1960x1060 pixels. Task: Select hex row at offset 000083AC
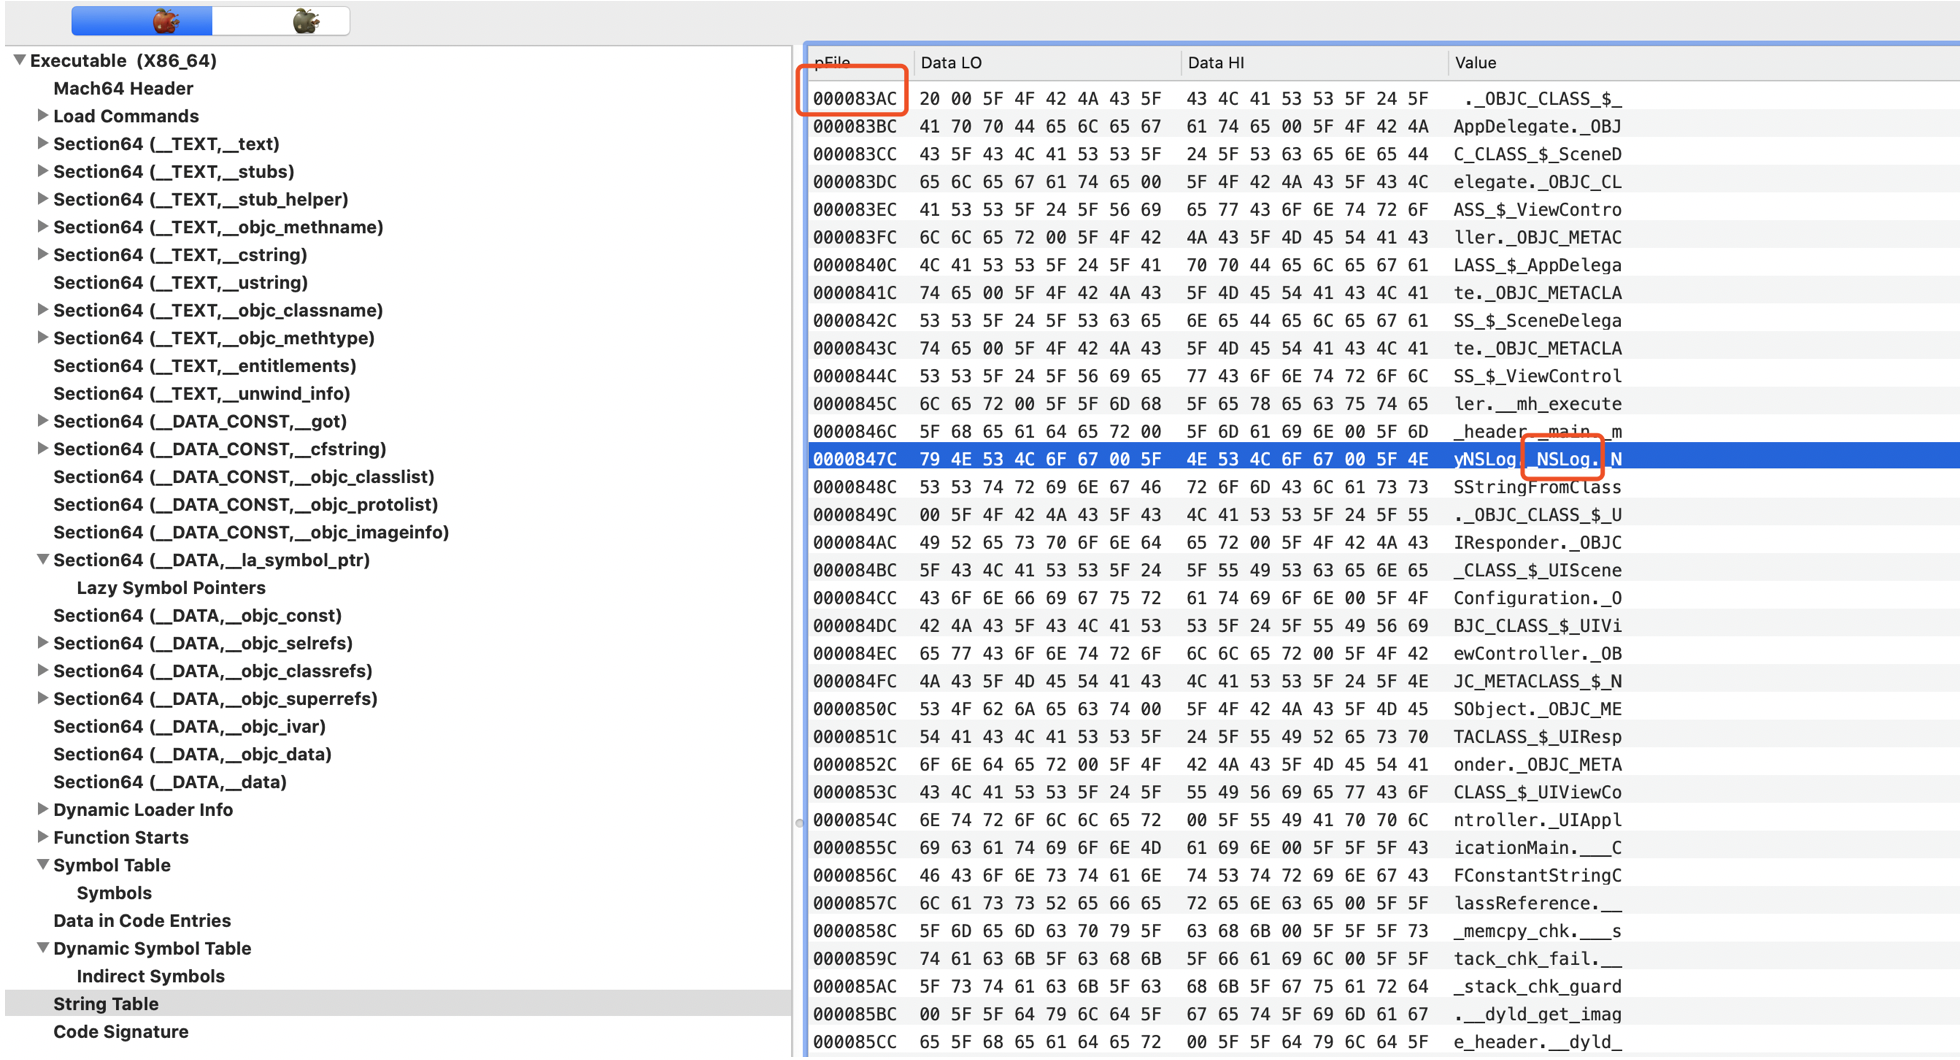[1384, 98]
